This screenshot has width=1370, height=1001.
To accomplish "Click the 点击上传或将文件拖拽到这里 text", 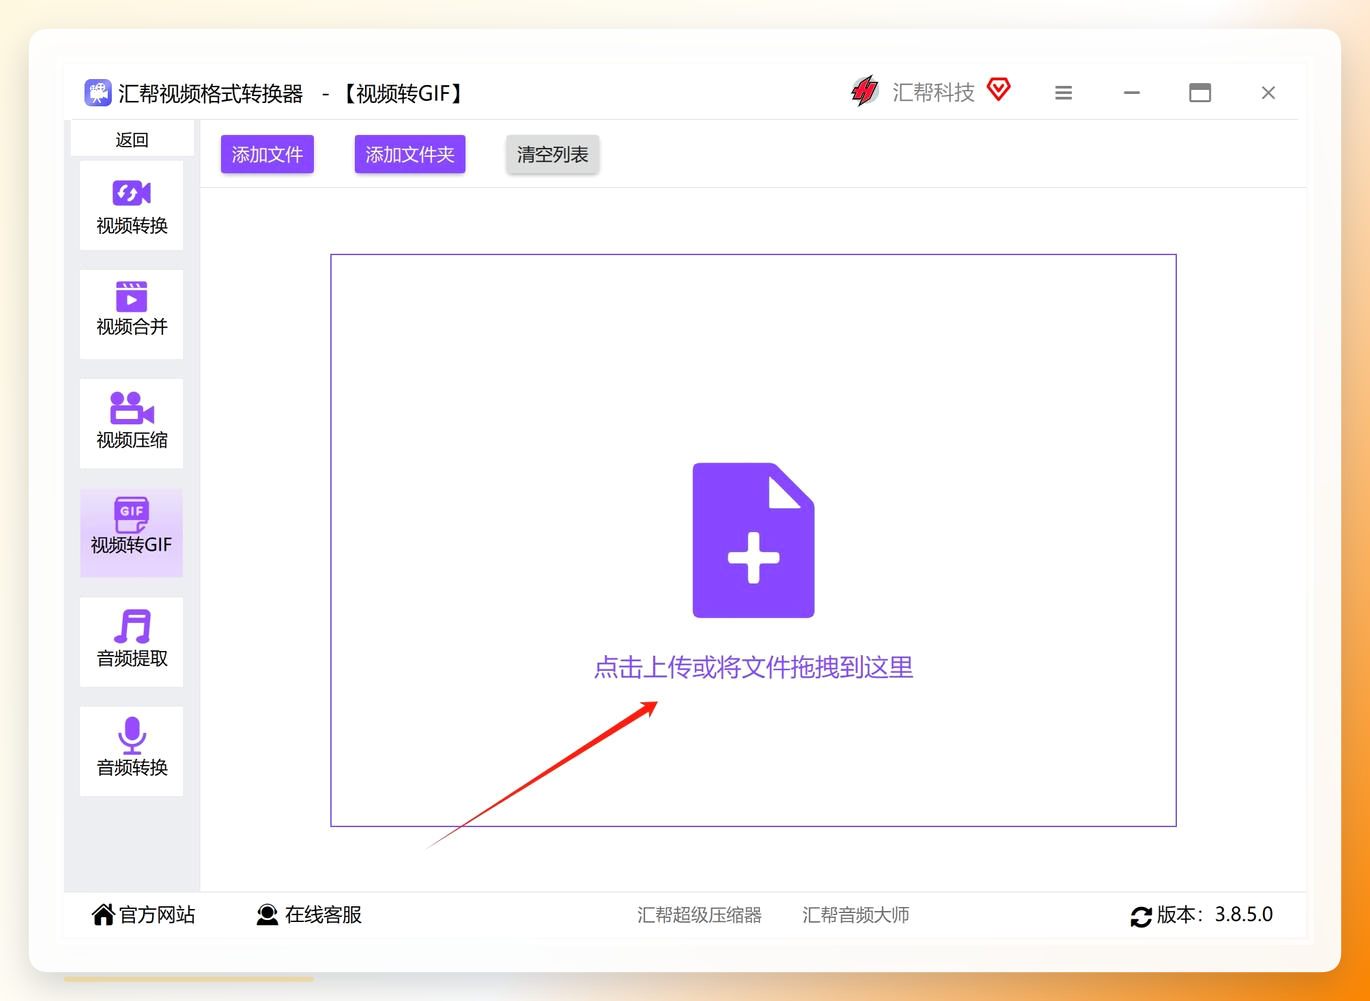I will coord(754,668).
